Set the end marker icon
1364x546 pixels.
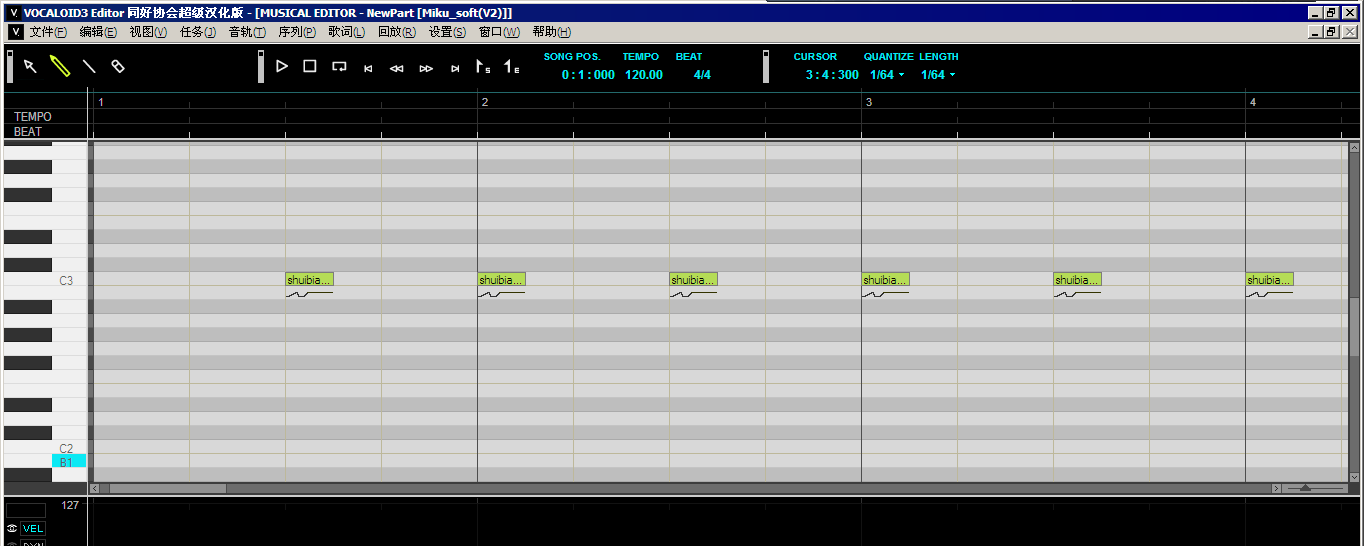click(511, 67)
